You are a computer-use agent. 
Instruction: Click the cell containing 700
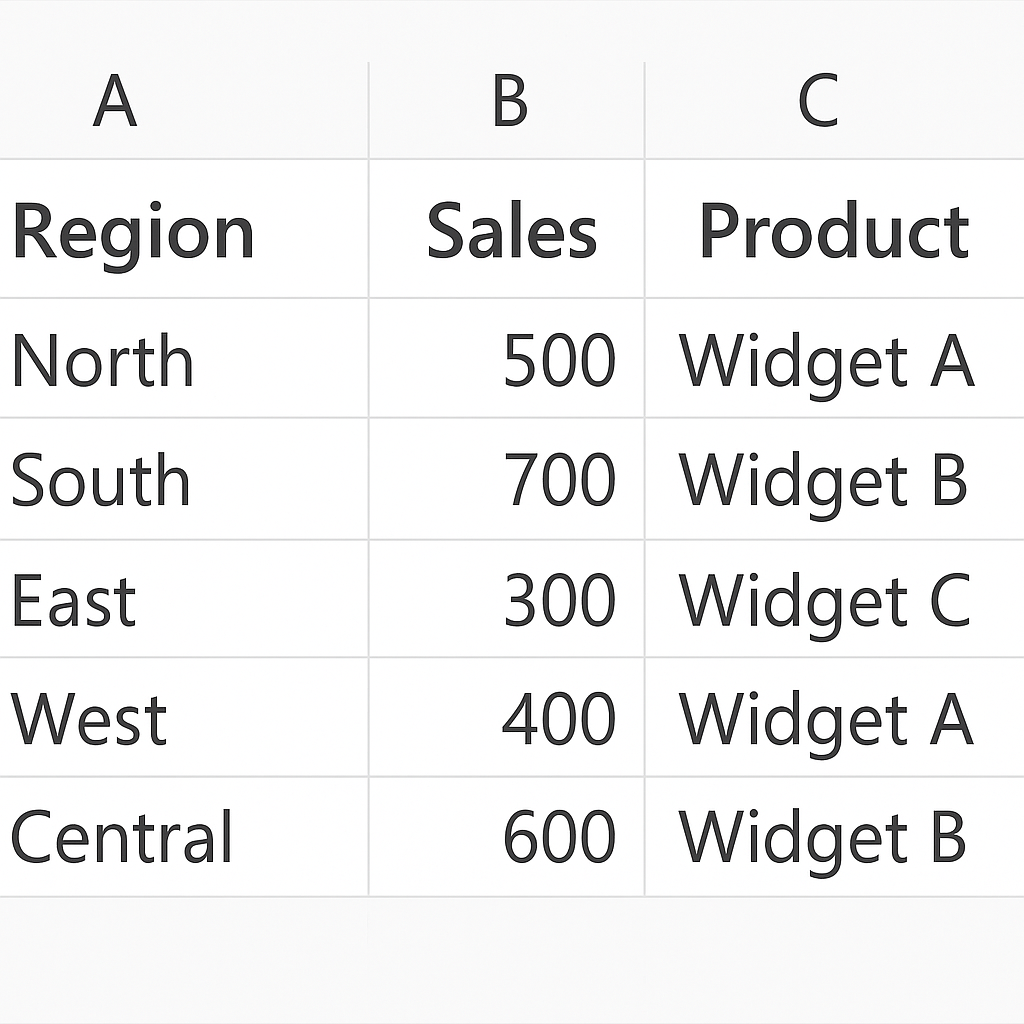[x=558, y=480]
